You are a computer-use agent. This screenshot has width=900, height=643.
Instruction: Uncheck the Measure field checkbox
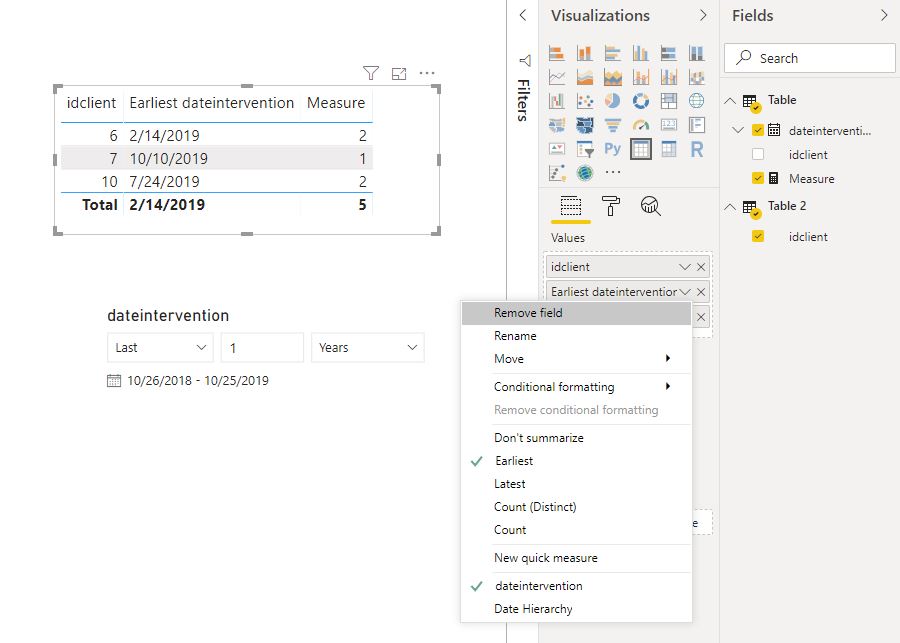click(x=758, y=179)
